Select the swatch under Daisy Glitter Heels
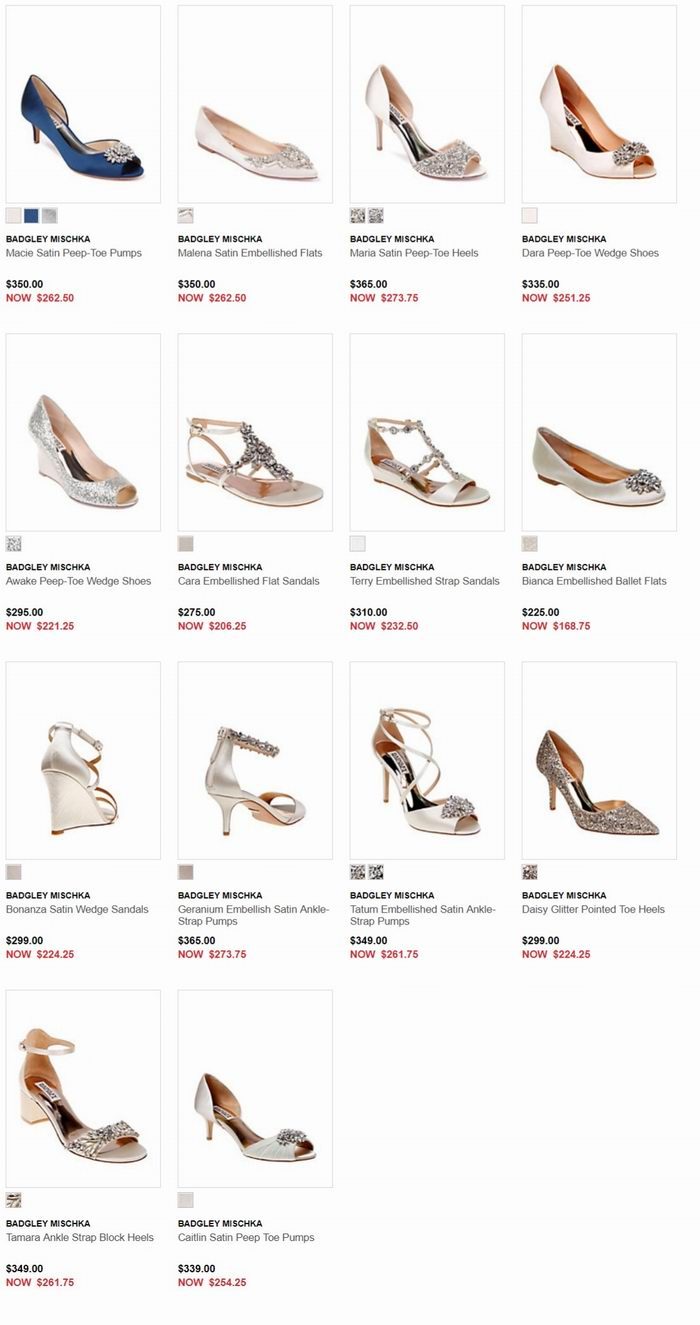 530,872
